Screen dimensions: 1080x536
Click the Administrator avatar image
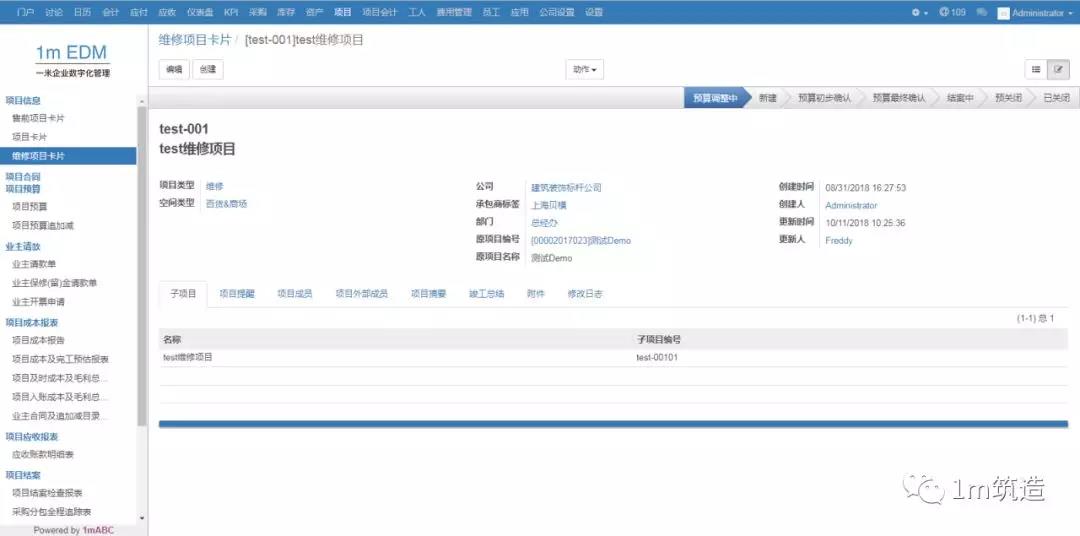coord(1003,13)
